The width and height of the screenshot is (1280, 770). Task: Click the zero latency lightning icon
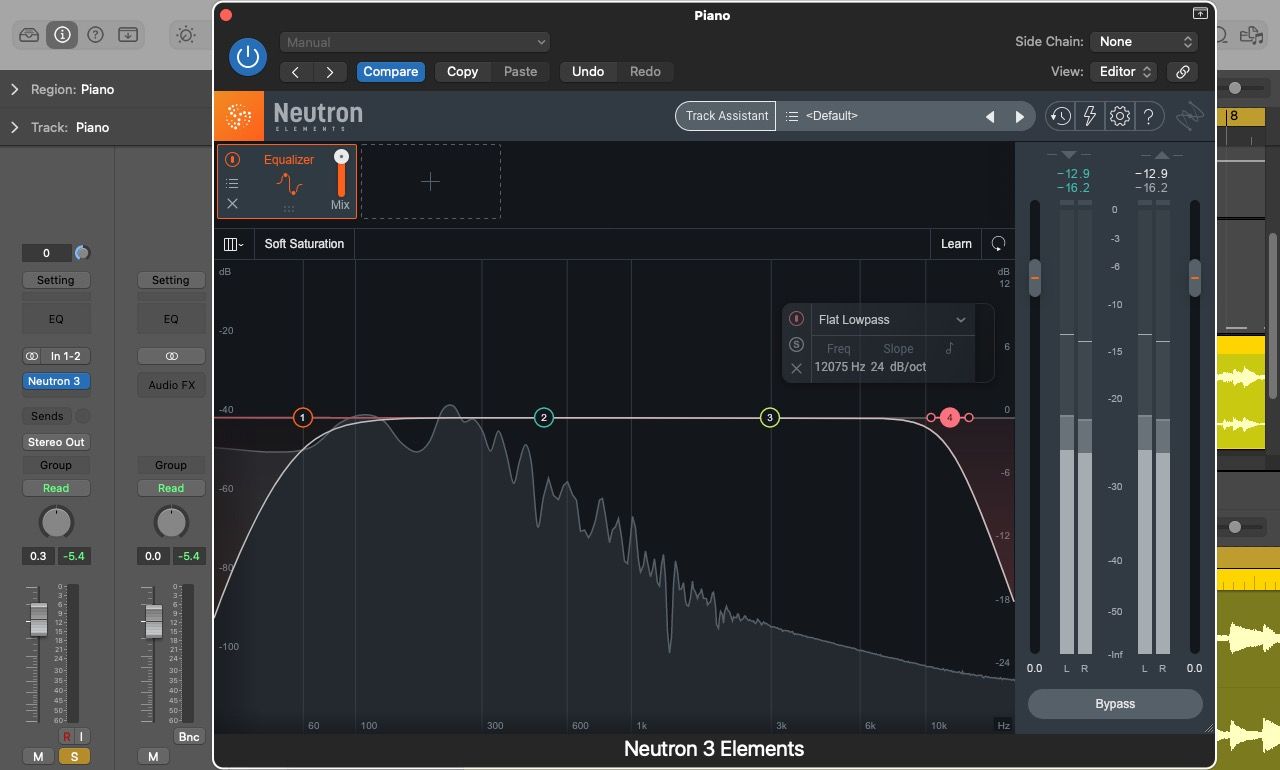click(1090, 116)
